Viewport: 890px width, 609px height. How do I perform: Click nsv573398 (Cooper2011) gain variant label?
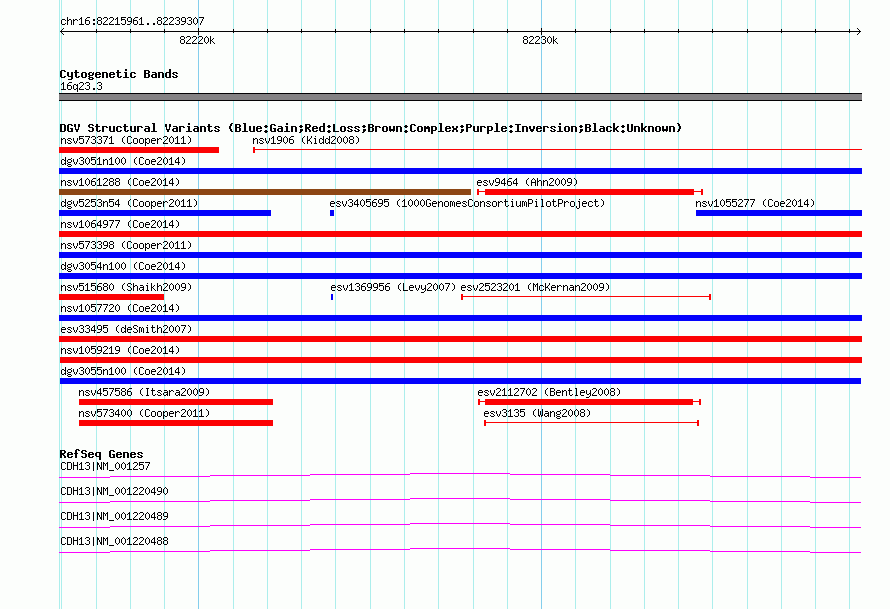[126, 245]
